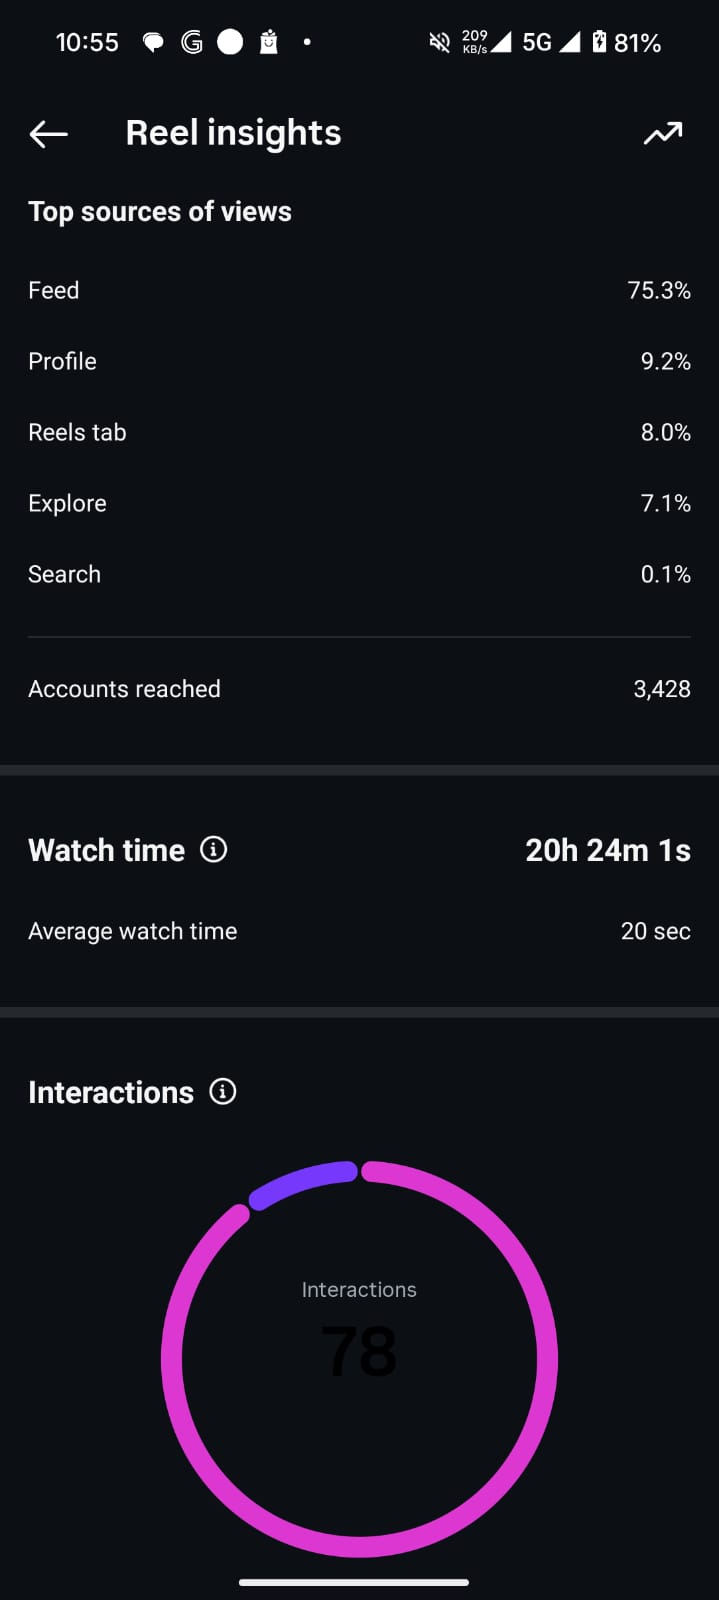Tap the back arrow icon
The image size is (719, 1600).
[x=48, y=134]
